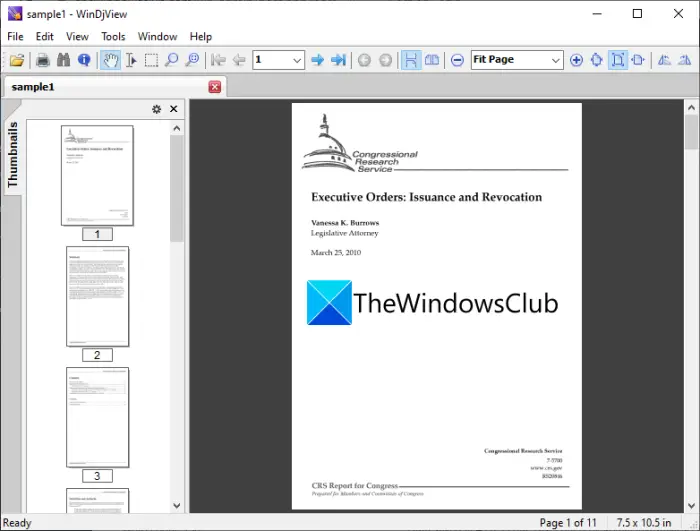Click the "March 25, 2010" date text
700x531 pixels.
pos(336,252)
